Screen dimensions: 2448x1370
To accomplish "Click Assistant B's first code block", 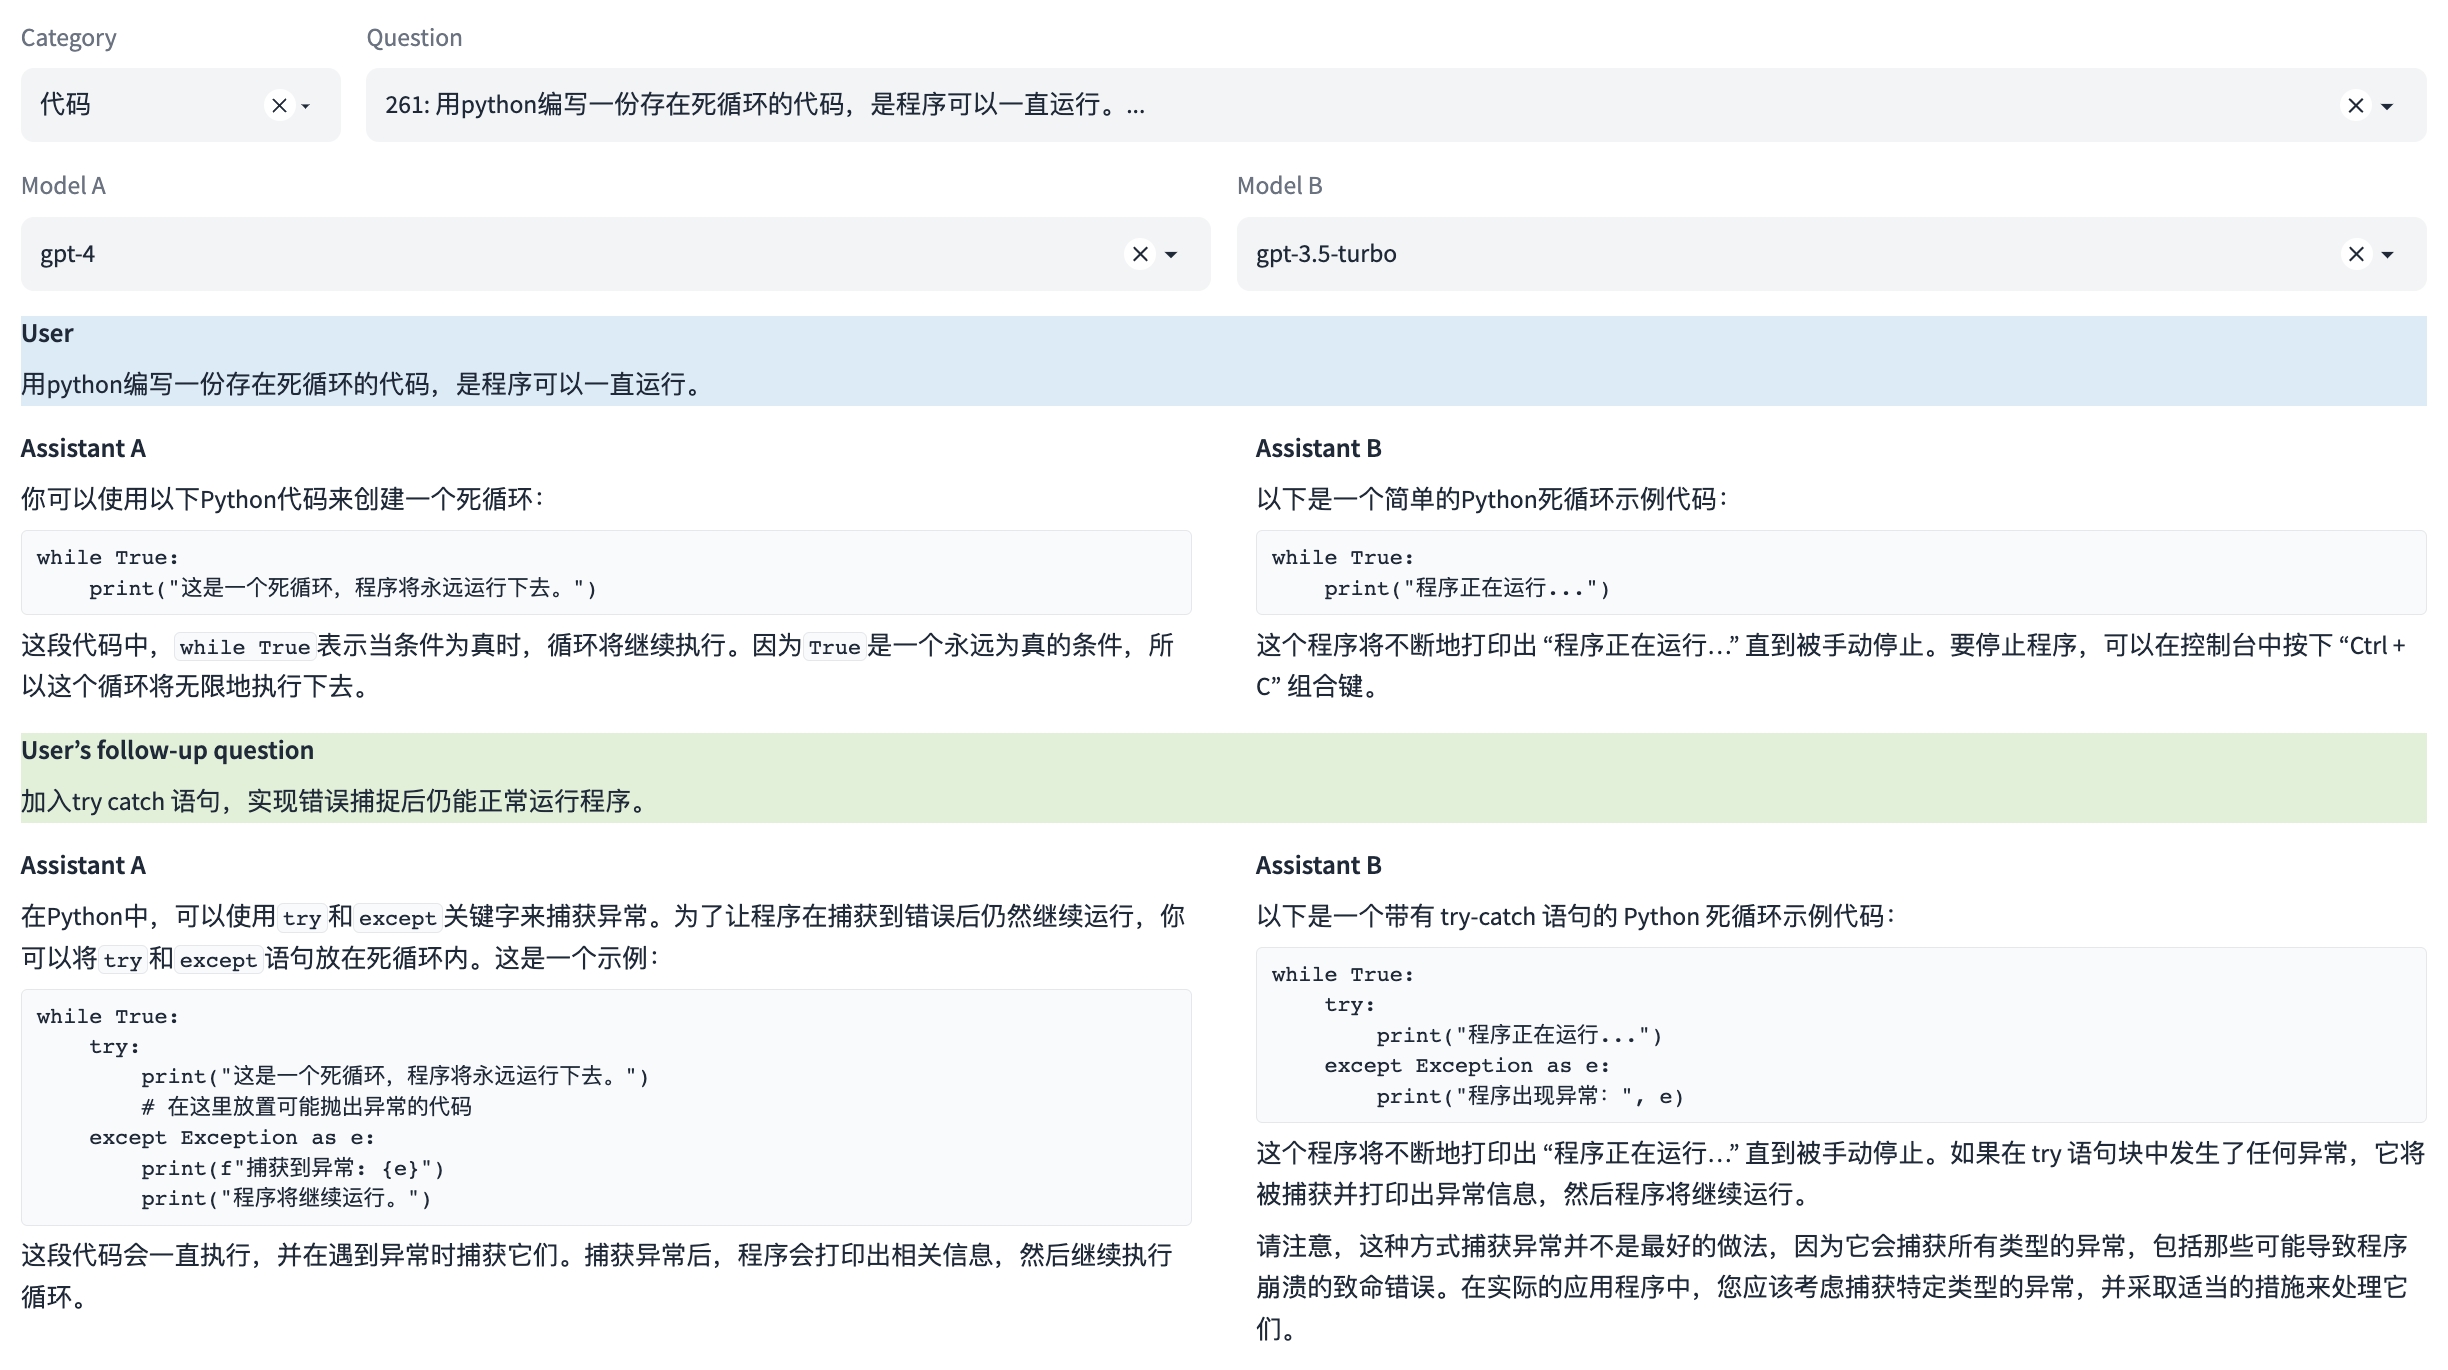I will [1840, 572].
